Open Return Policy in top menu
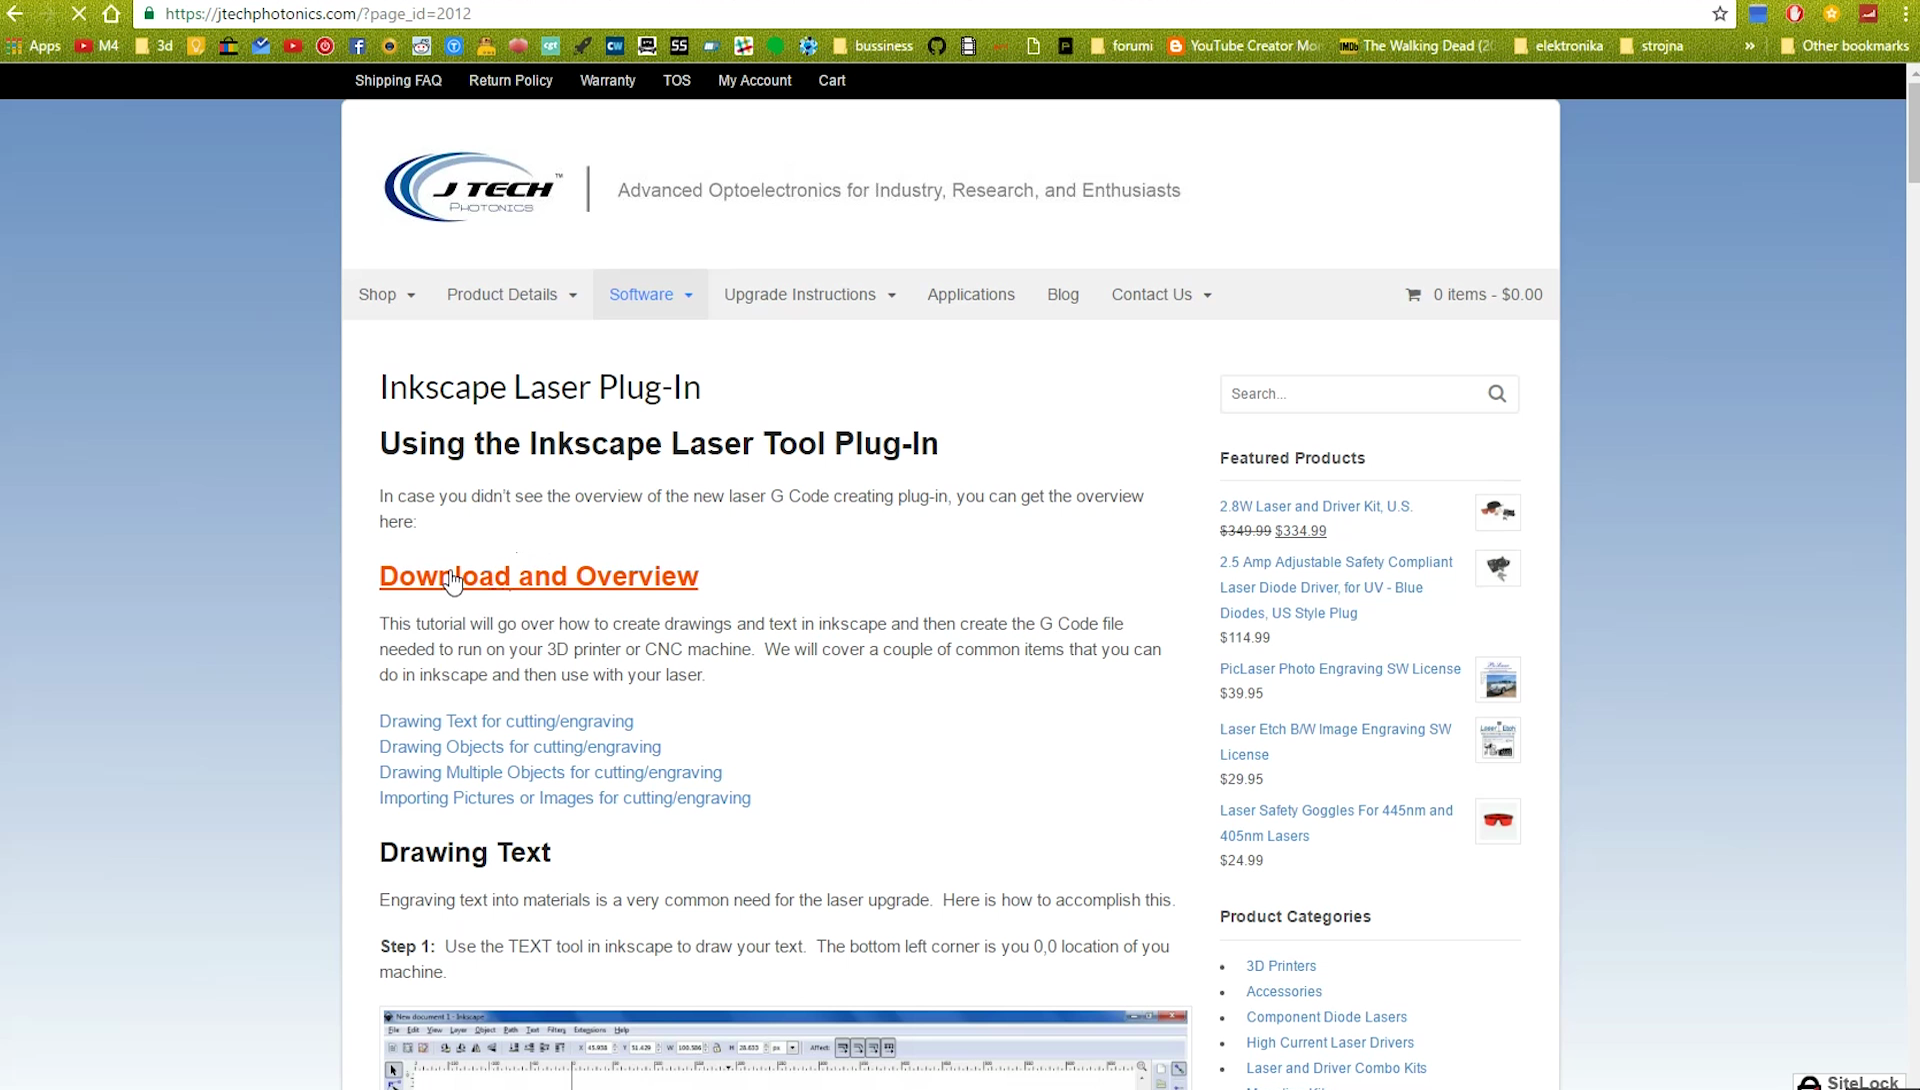Viewport: 1920px width, 1090px height. (x=510, y=81)
